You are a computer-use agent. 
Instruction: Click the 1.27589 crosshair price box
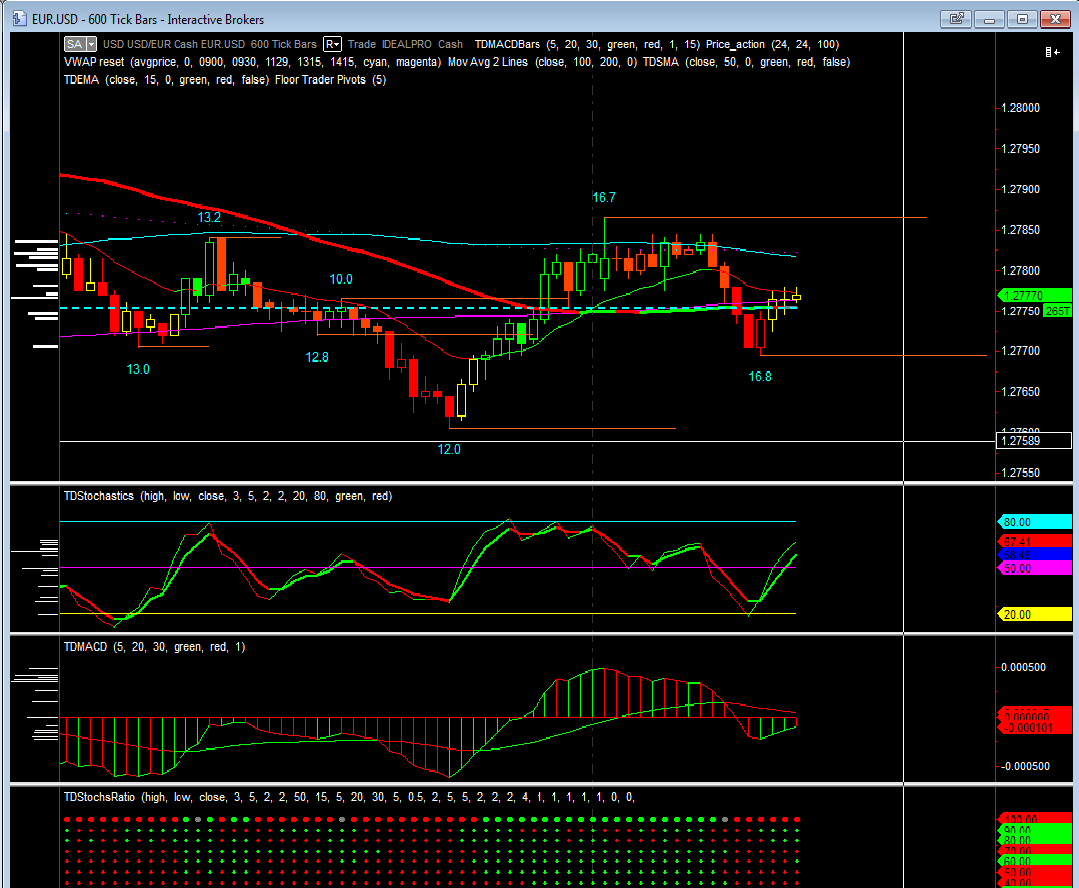pos(1034,441)
